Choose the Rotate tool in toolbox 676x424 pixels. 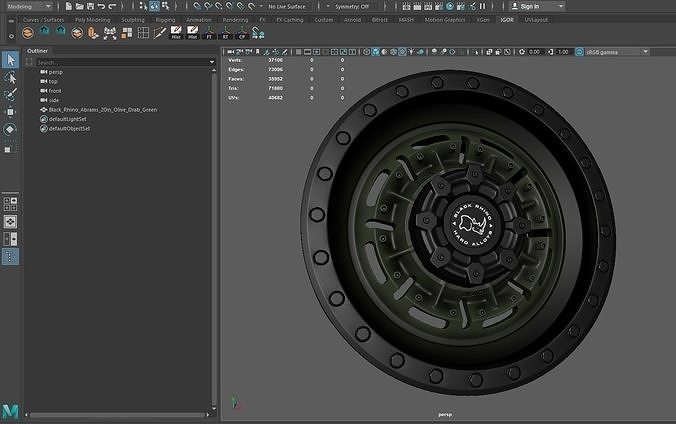point(10,129)
